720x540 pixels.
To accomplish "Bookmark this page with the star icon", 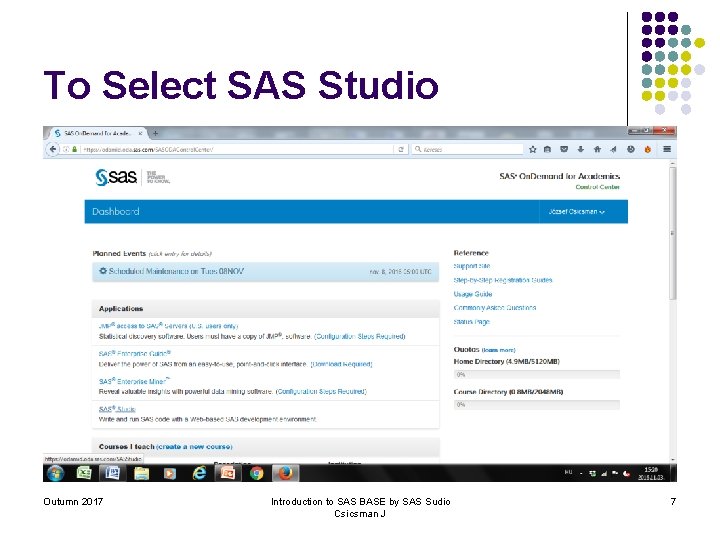I will click(533, 150).
